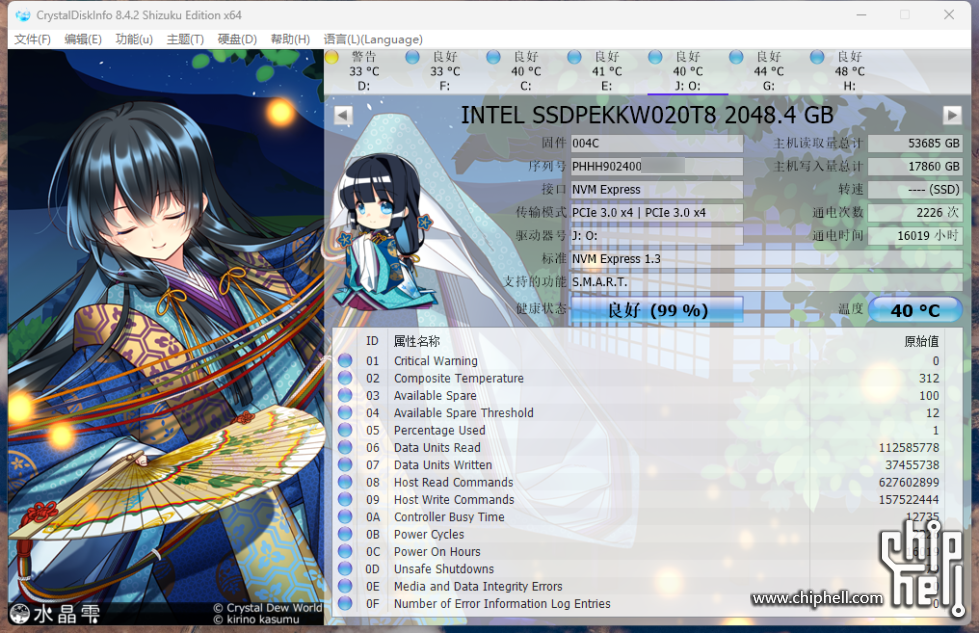
Task: Select the E: drive tab
Action: [x=607, y=71]
